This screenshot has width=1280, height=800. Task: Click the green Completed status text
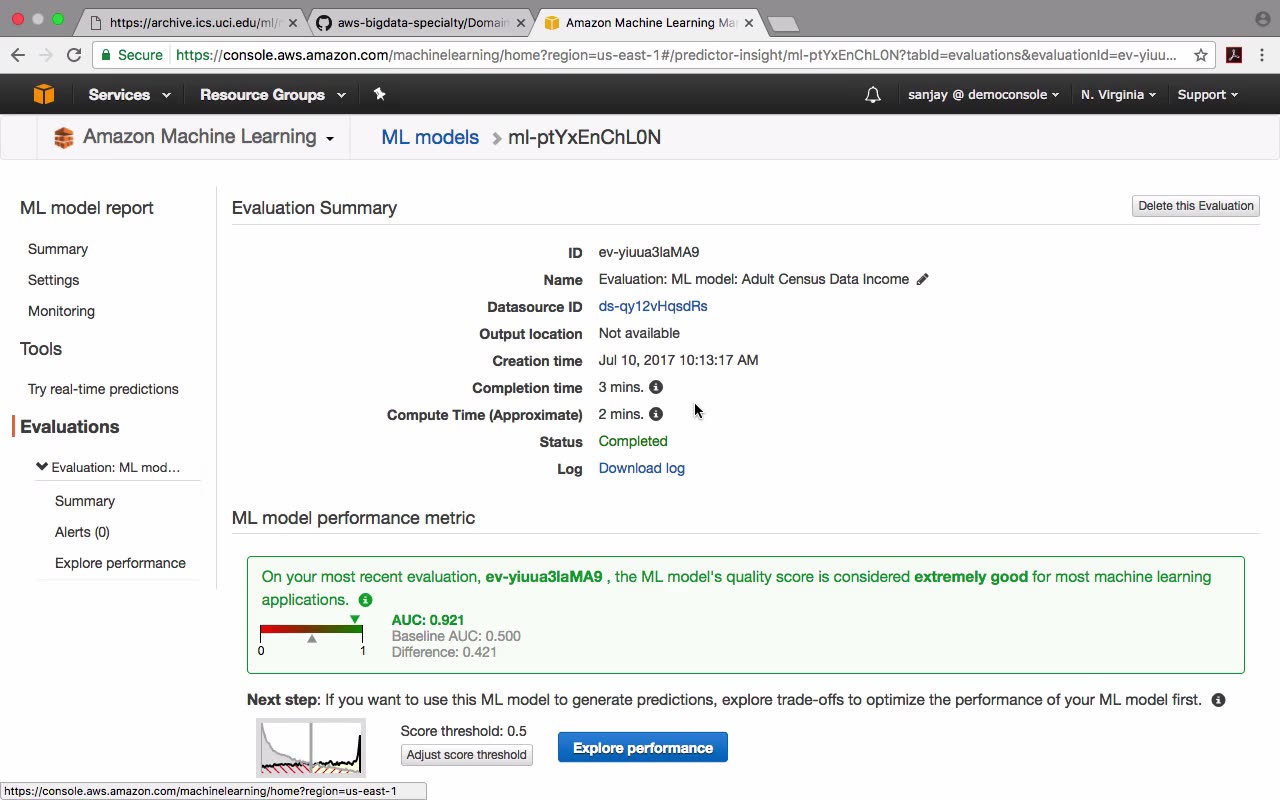(633, 441)
